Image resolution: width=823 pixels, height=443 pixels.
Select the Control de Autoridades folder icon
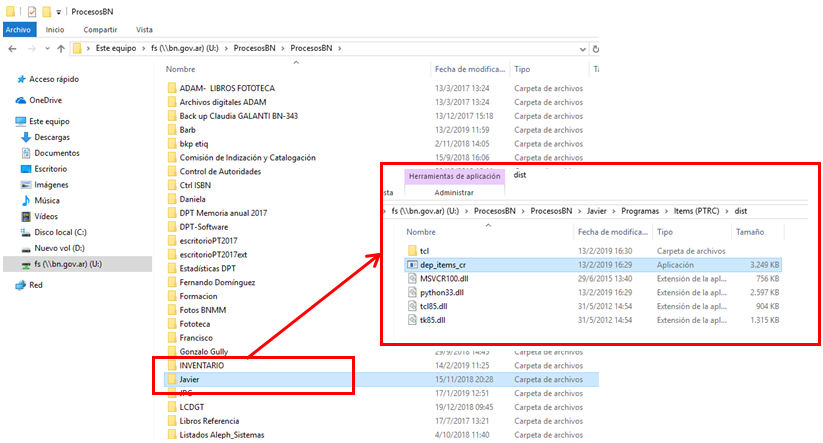[x=172, y=171]
